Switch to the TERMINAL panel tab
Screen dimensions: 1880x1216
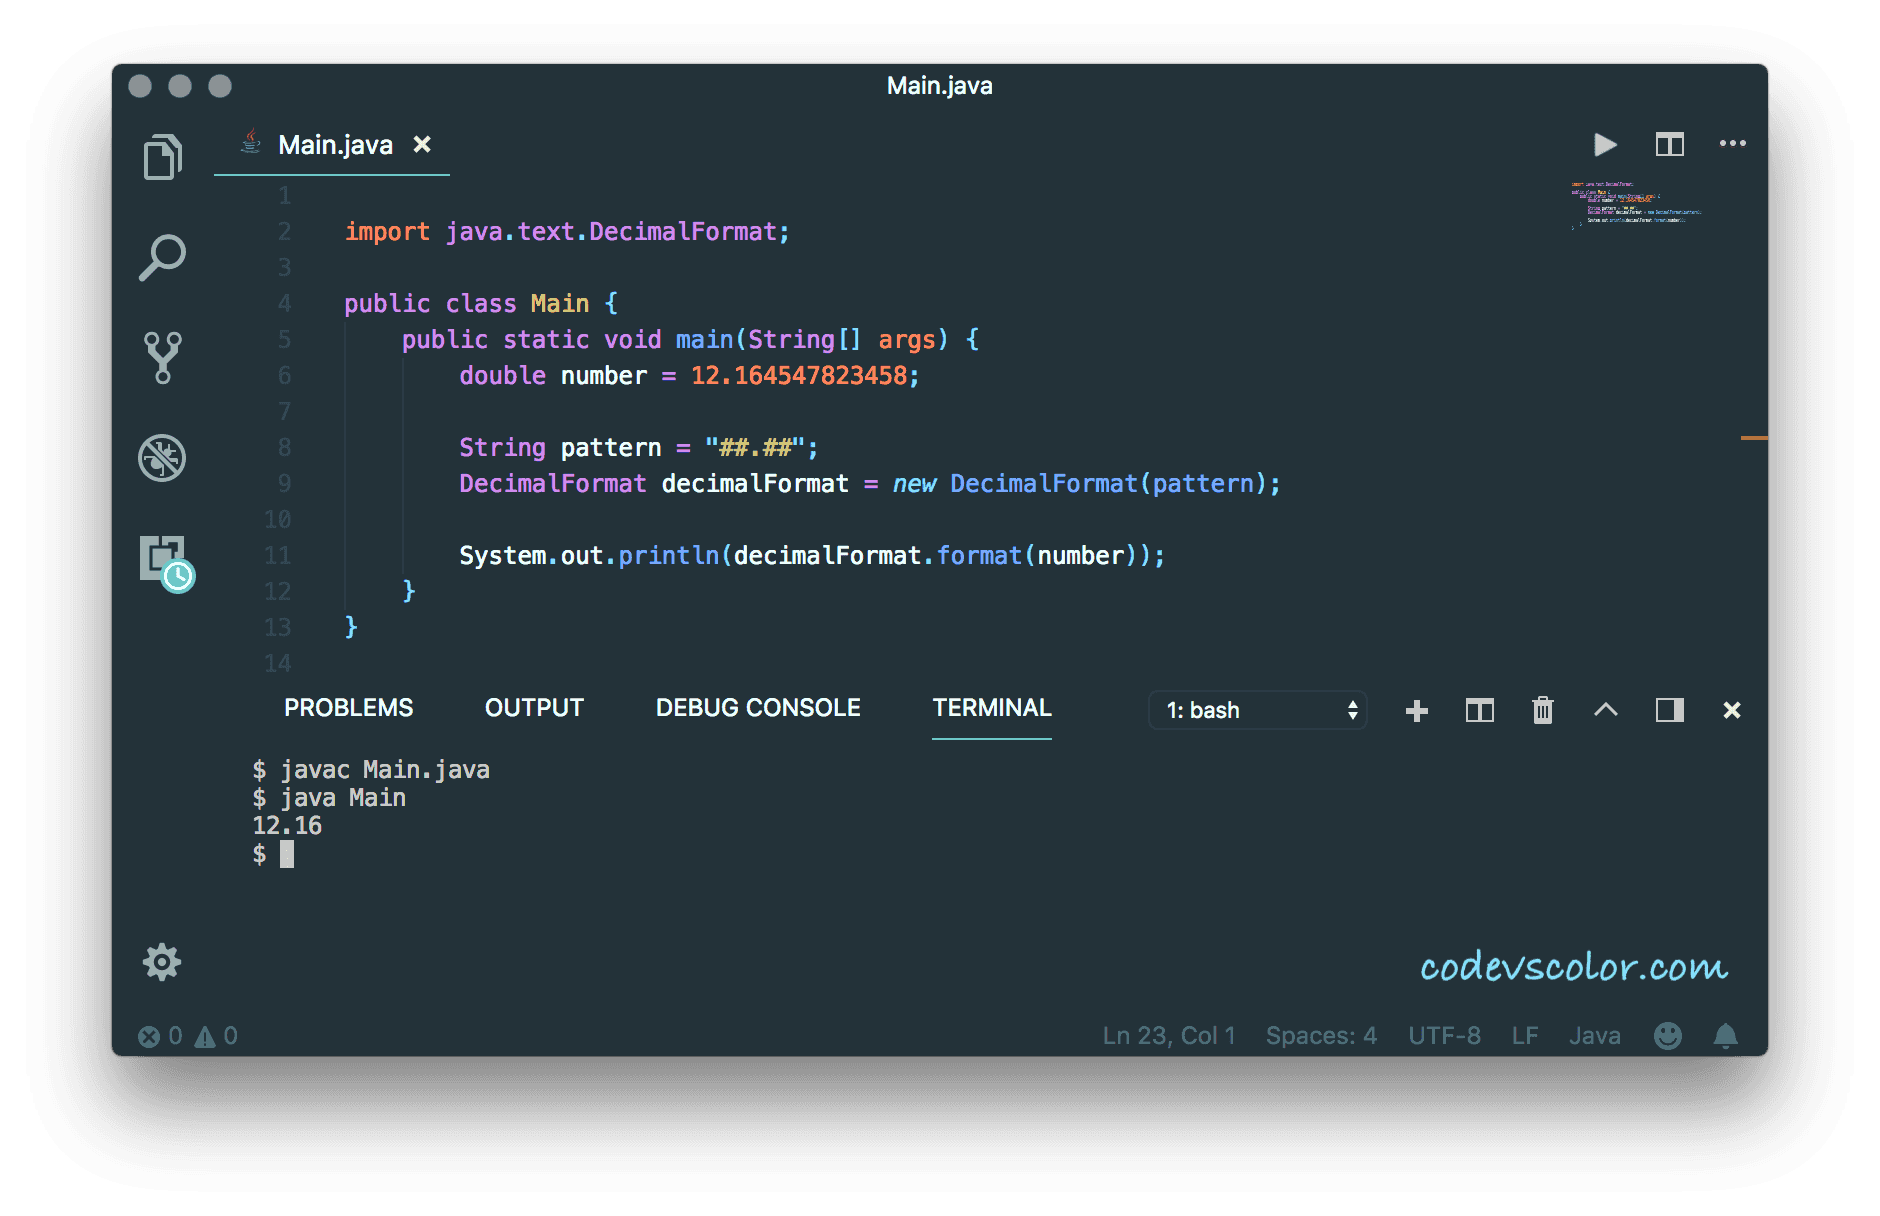point(992,708)
